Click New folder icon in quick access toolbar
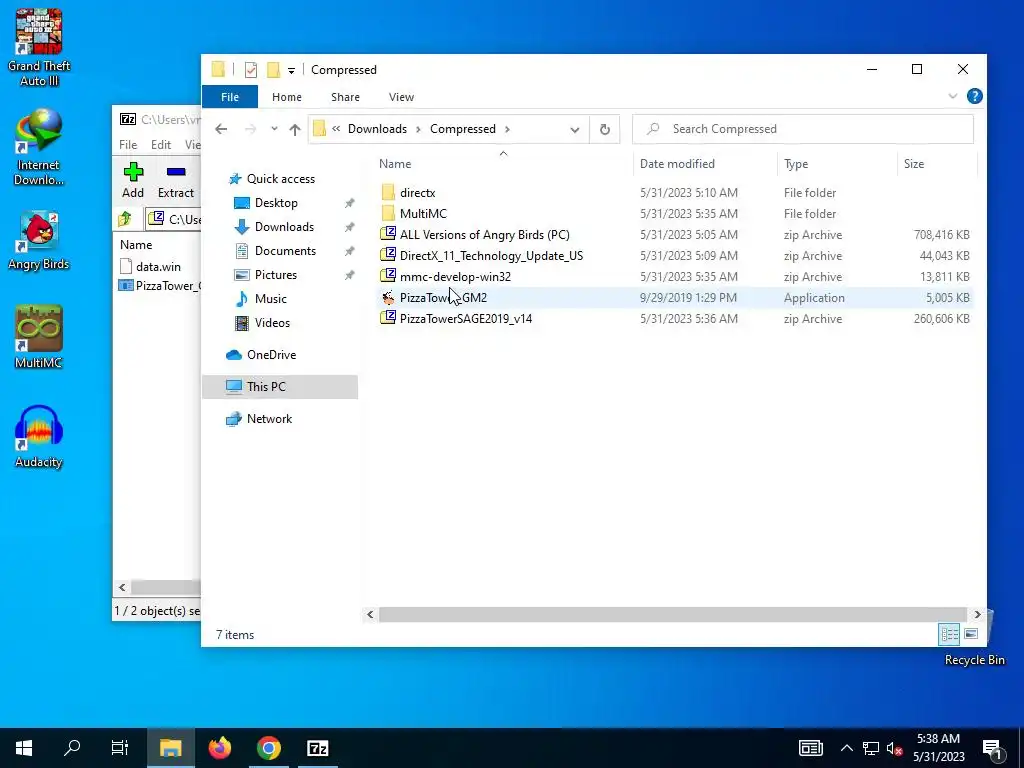Image resolution: width=1024 pixels, height=768 pixels. coord(273,70)
